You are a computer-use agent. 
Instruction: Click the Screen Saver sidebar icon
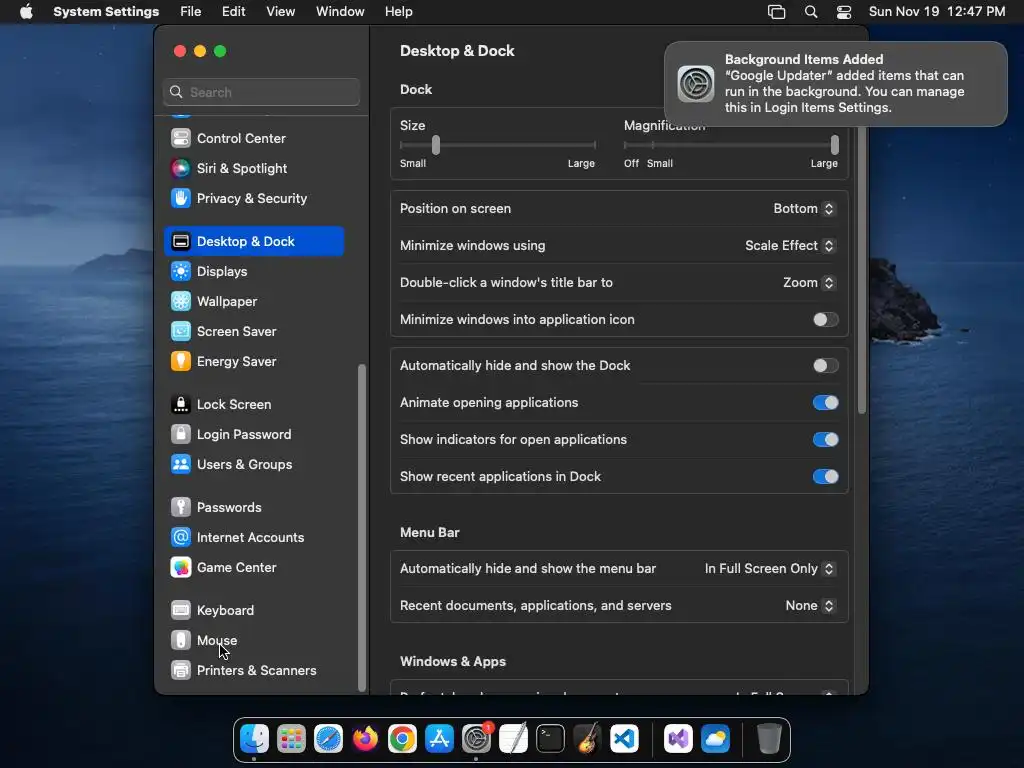click(181, 331)
